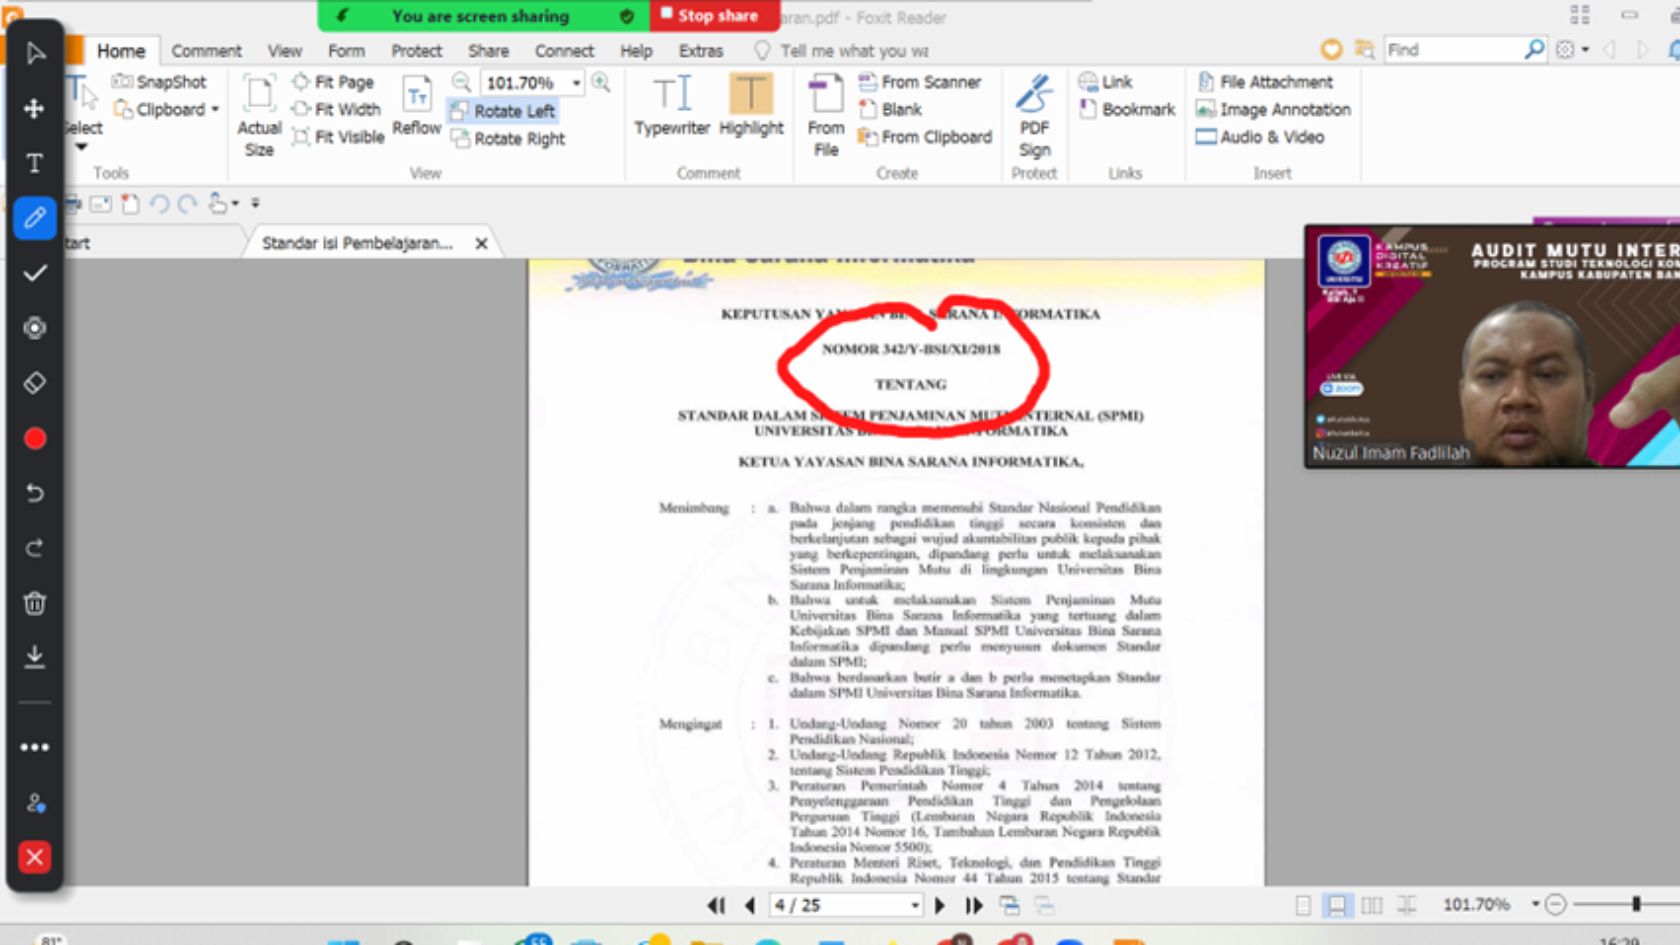Open the page number dropdown

click(x=915, y=906)
